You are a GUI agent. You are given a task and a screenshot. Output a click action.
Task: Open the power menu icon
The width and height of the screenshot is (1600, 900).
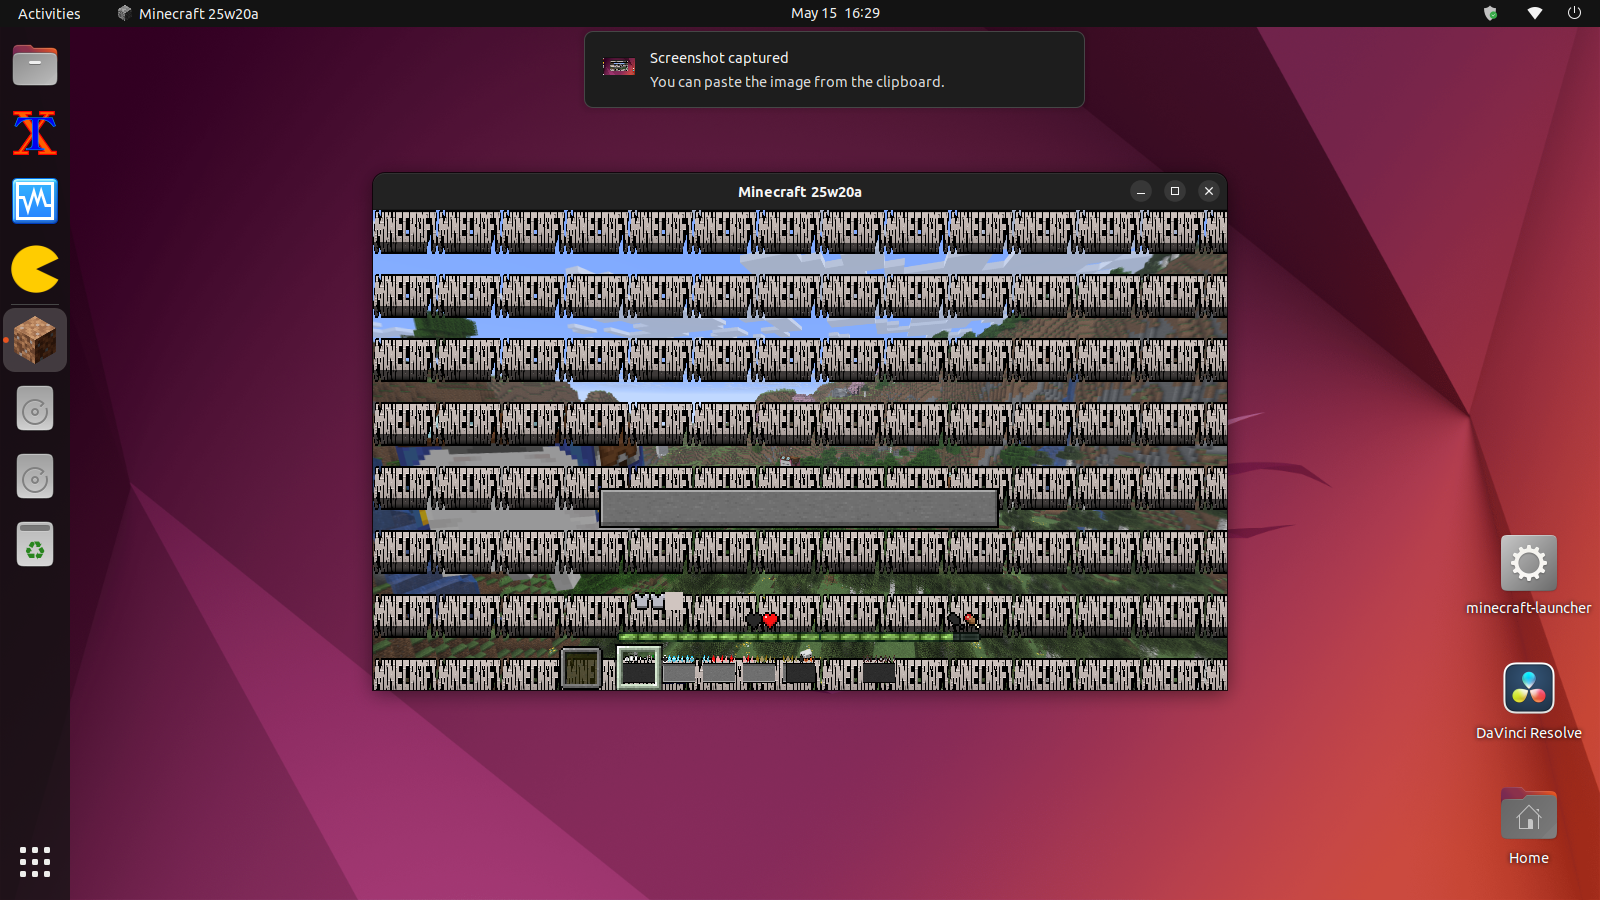(1574, 13)
